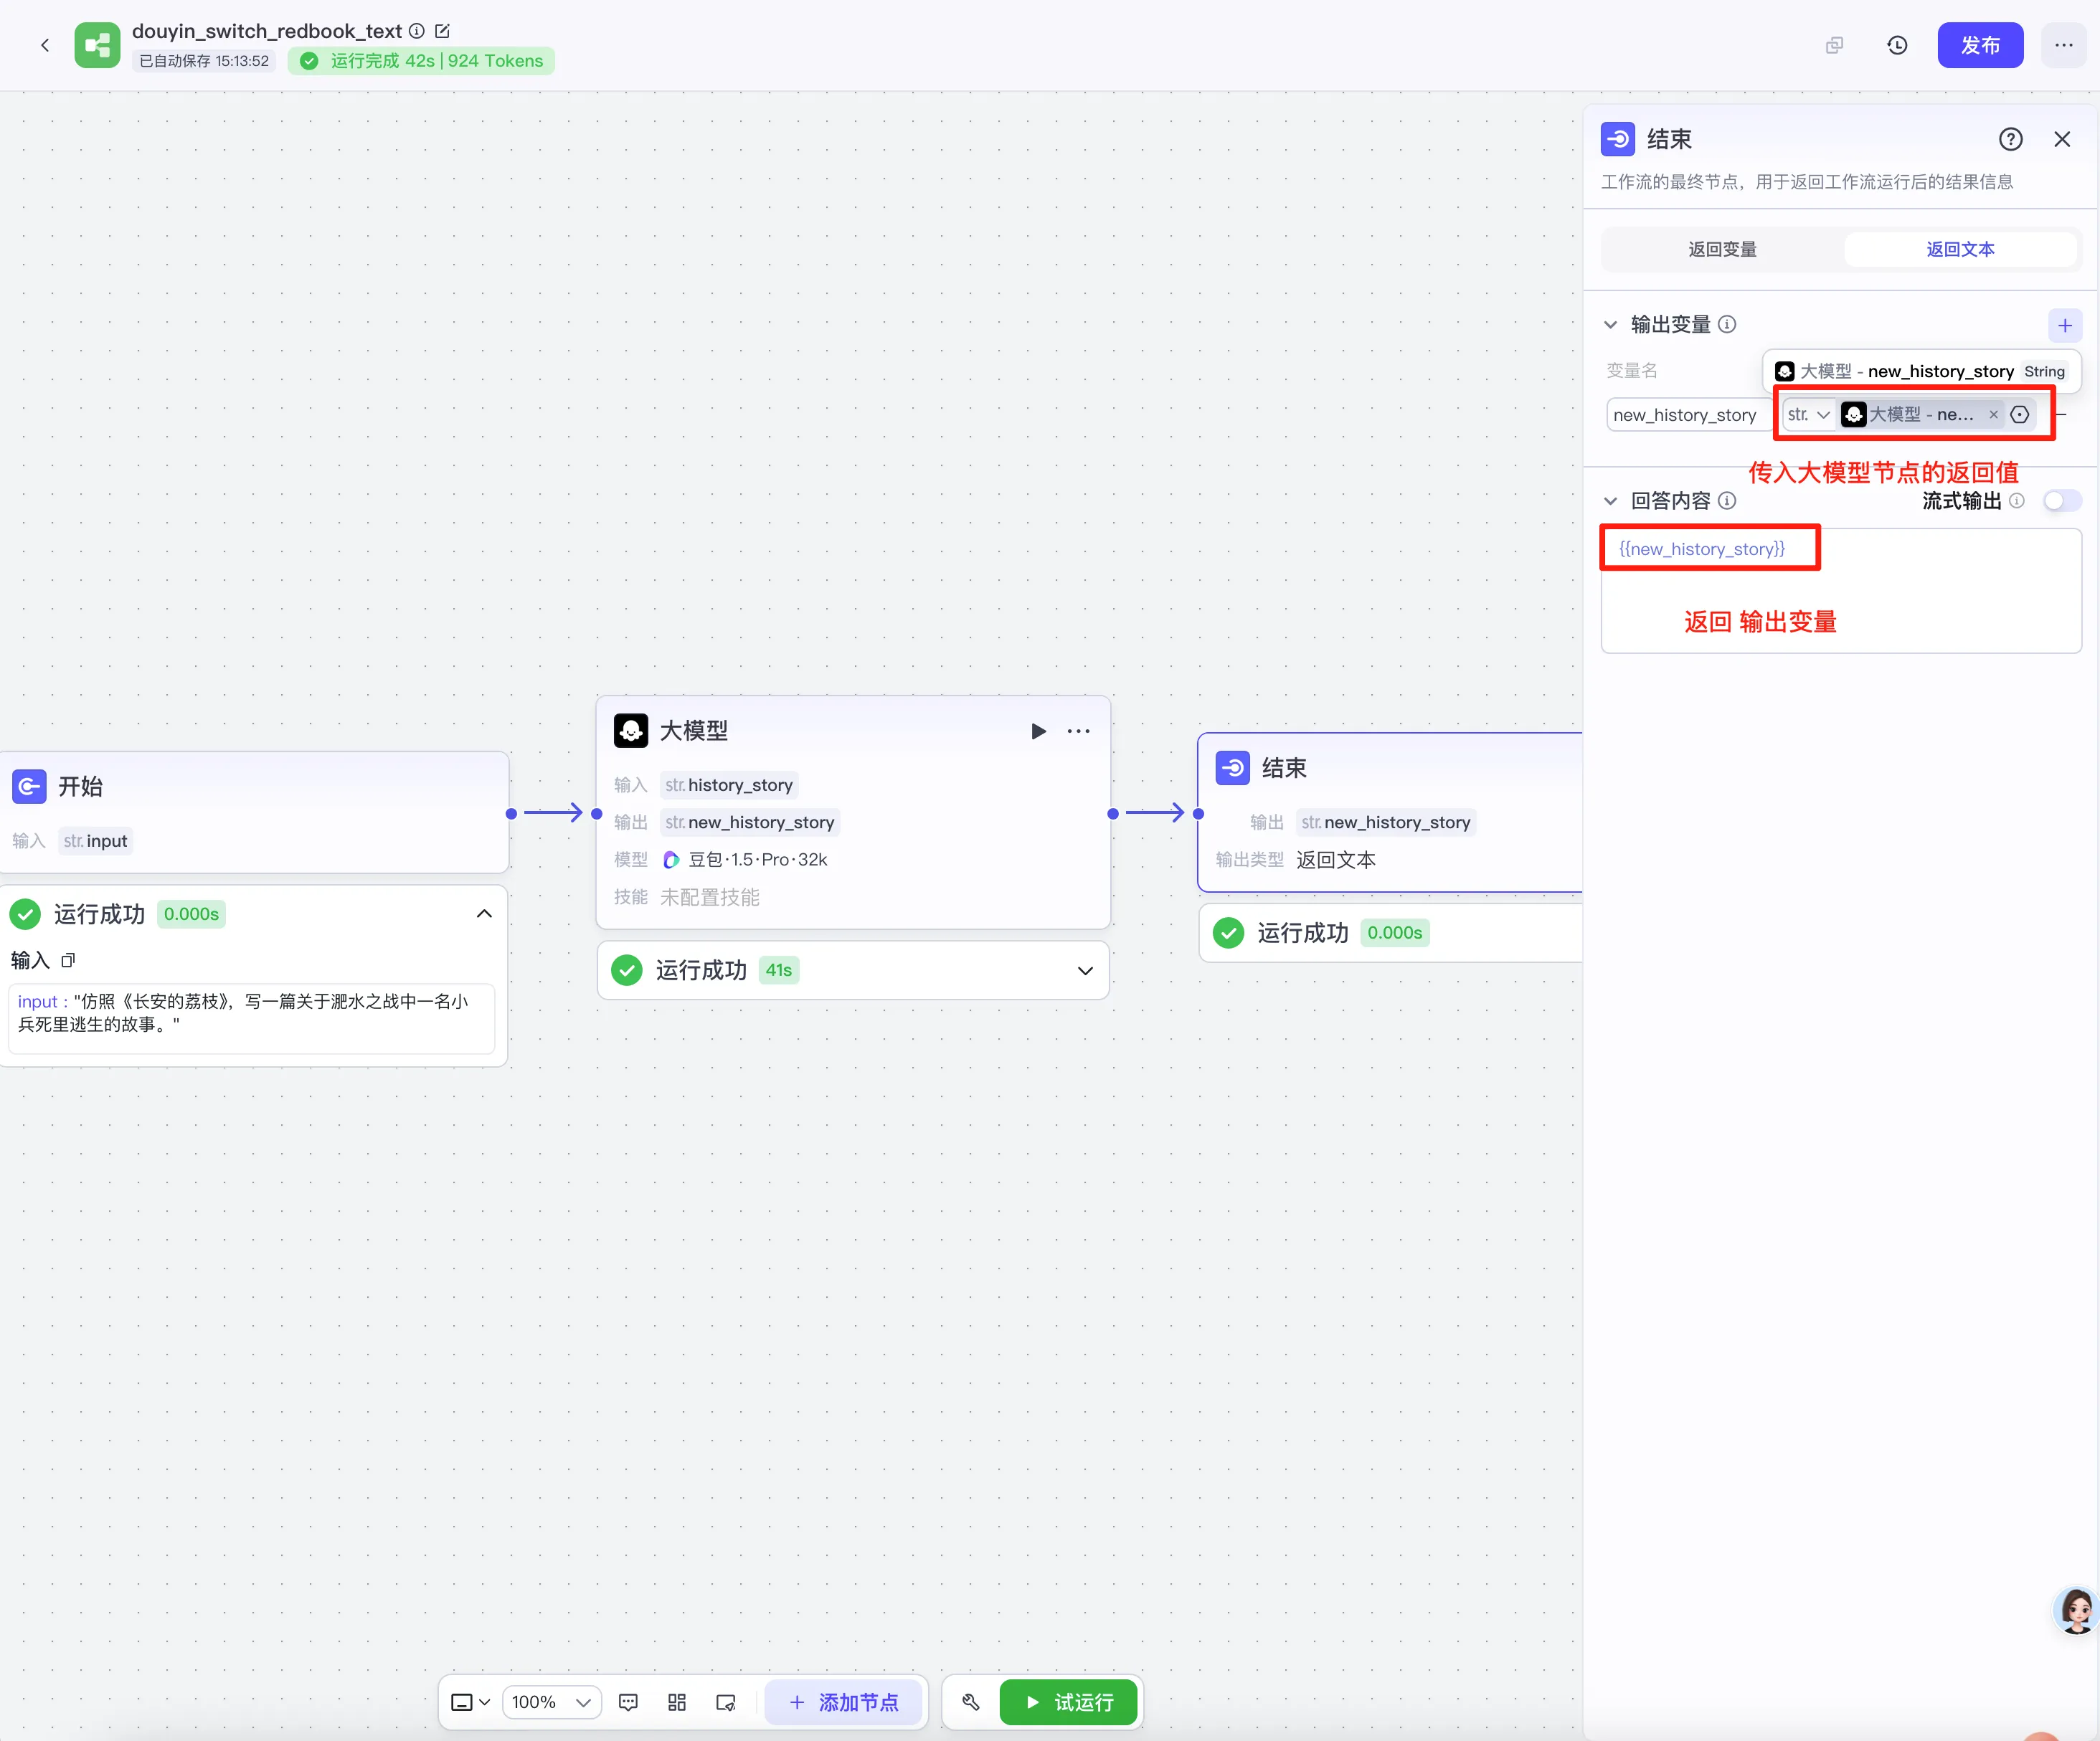This screenshot has height=1741, width=2100.
Task: Open the str. type dropdown
Action: (x=1808, y=414)
